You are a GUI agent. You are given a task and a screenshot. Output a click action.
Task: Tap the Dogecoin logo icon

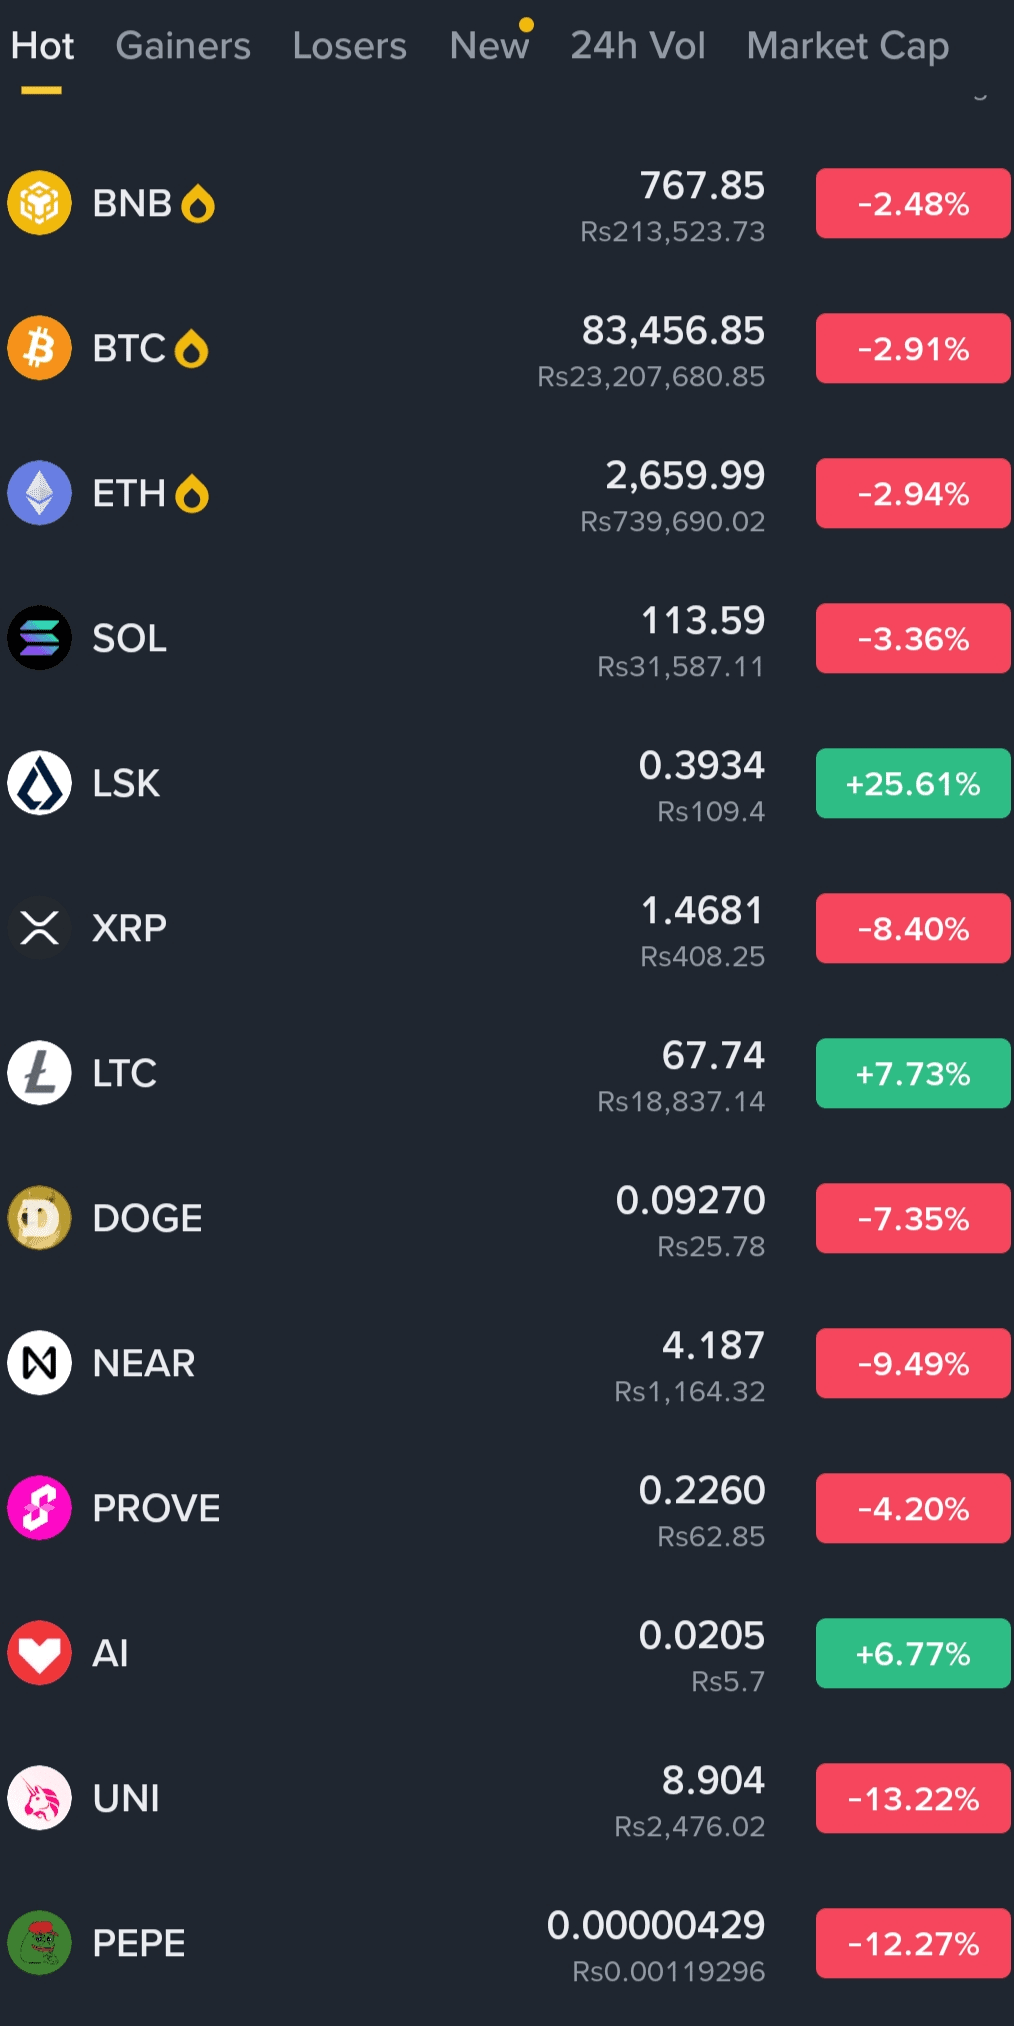point(39,1218)
